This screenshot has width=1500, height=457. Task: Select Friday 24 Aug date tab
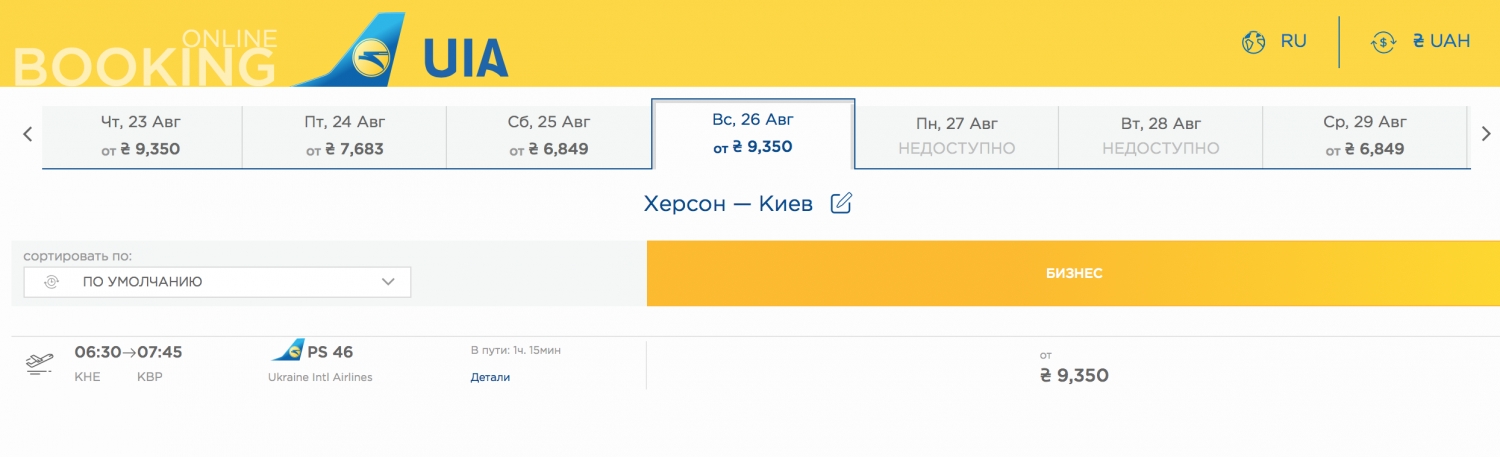344,136
